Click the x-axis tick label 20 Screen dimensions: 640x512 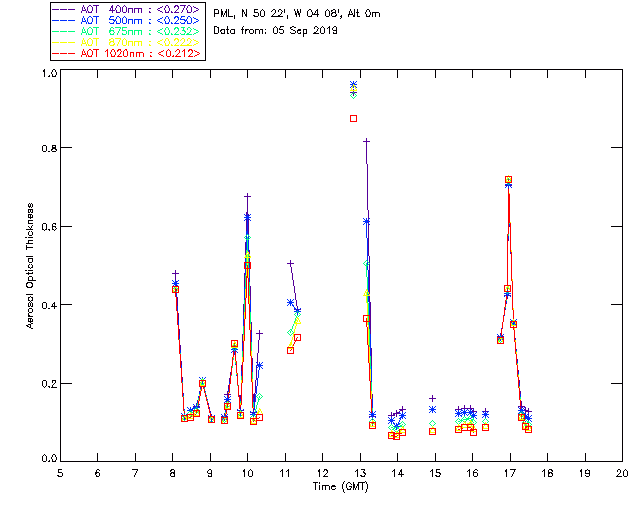point(622,473)
